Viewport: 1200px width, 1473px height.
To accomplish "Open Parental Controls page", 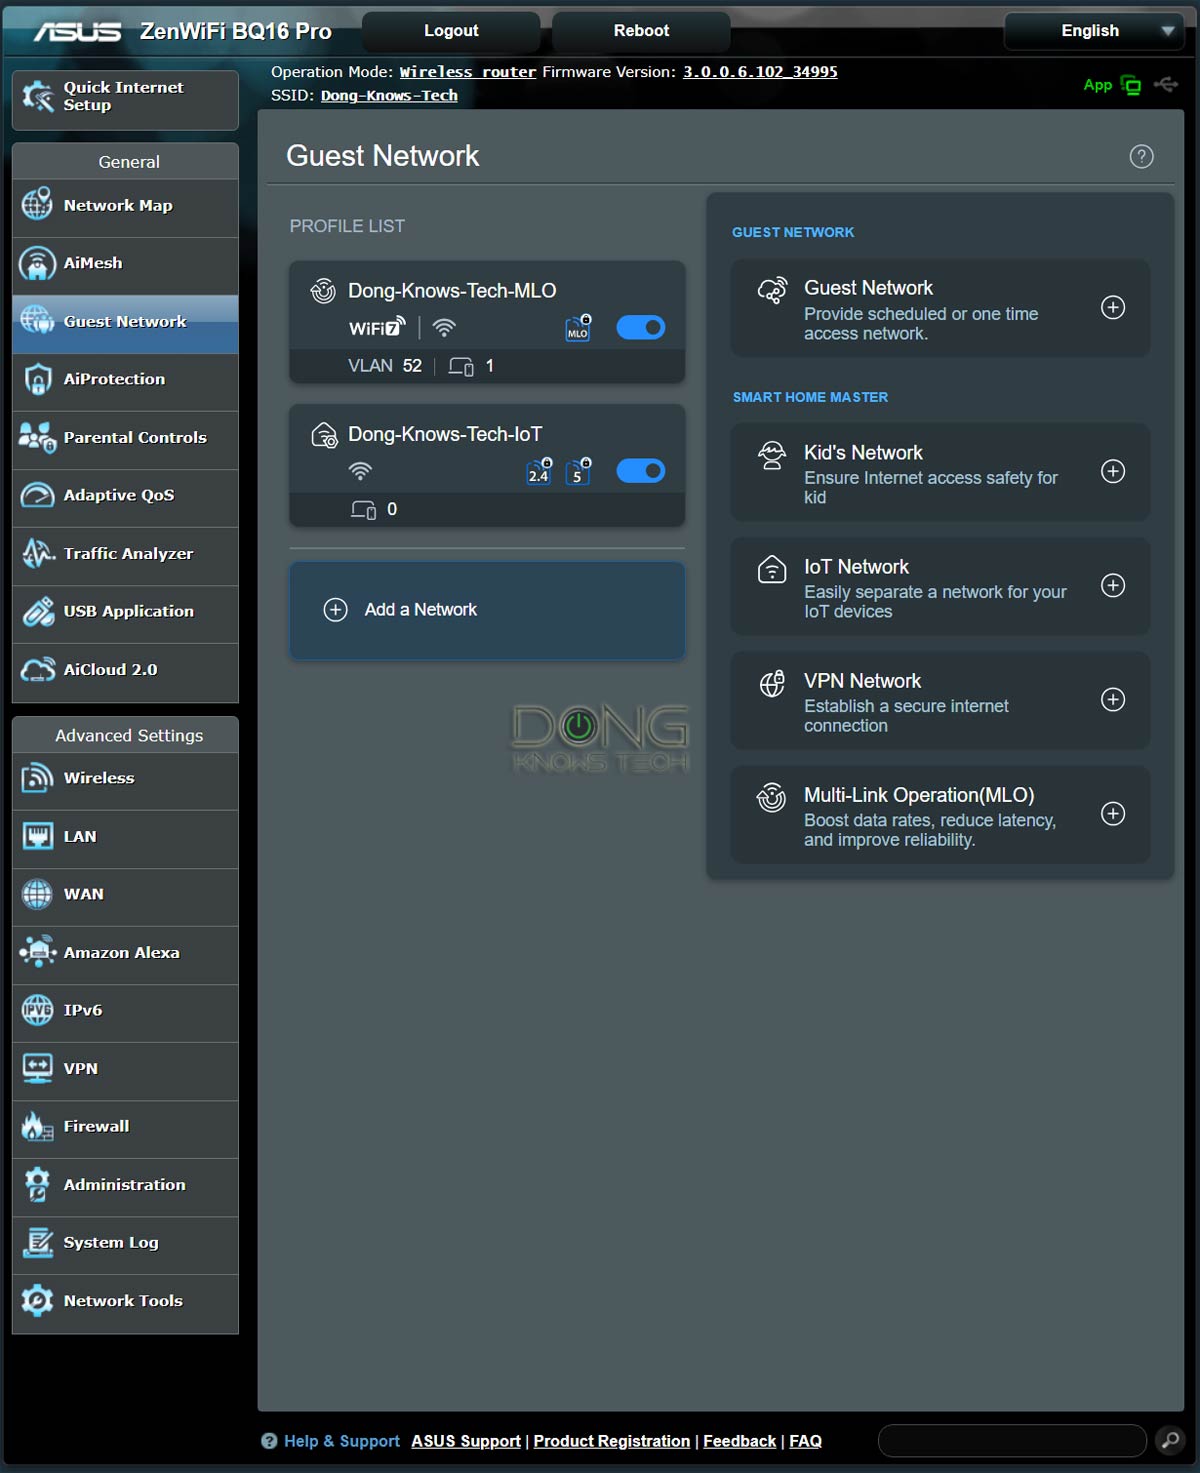I will point(125,438).
